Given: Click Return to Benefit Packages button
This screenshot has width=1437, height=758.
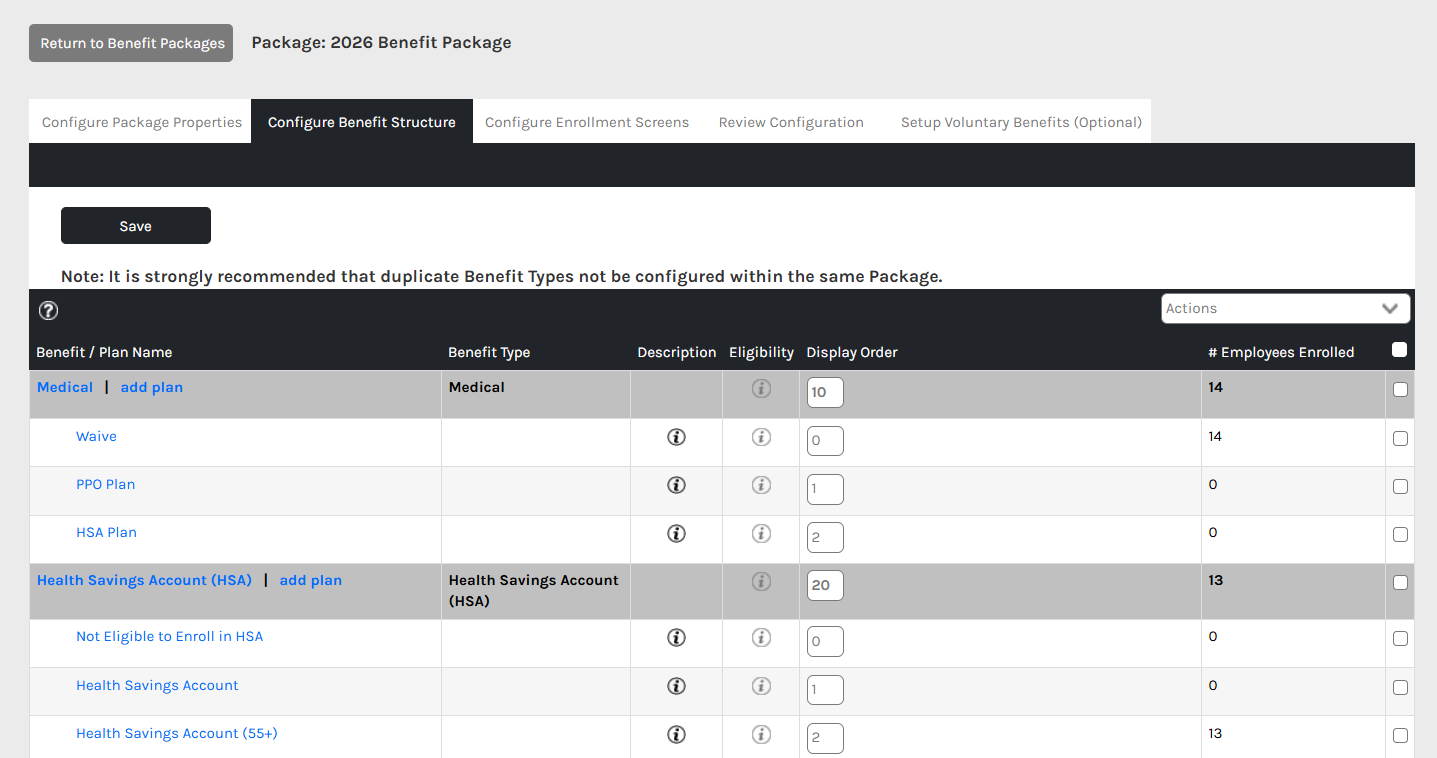Looking at the screenshot, I should coord(131,43).
